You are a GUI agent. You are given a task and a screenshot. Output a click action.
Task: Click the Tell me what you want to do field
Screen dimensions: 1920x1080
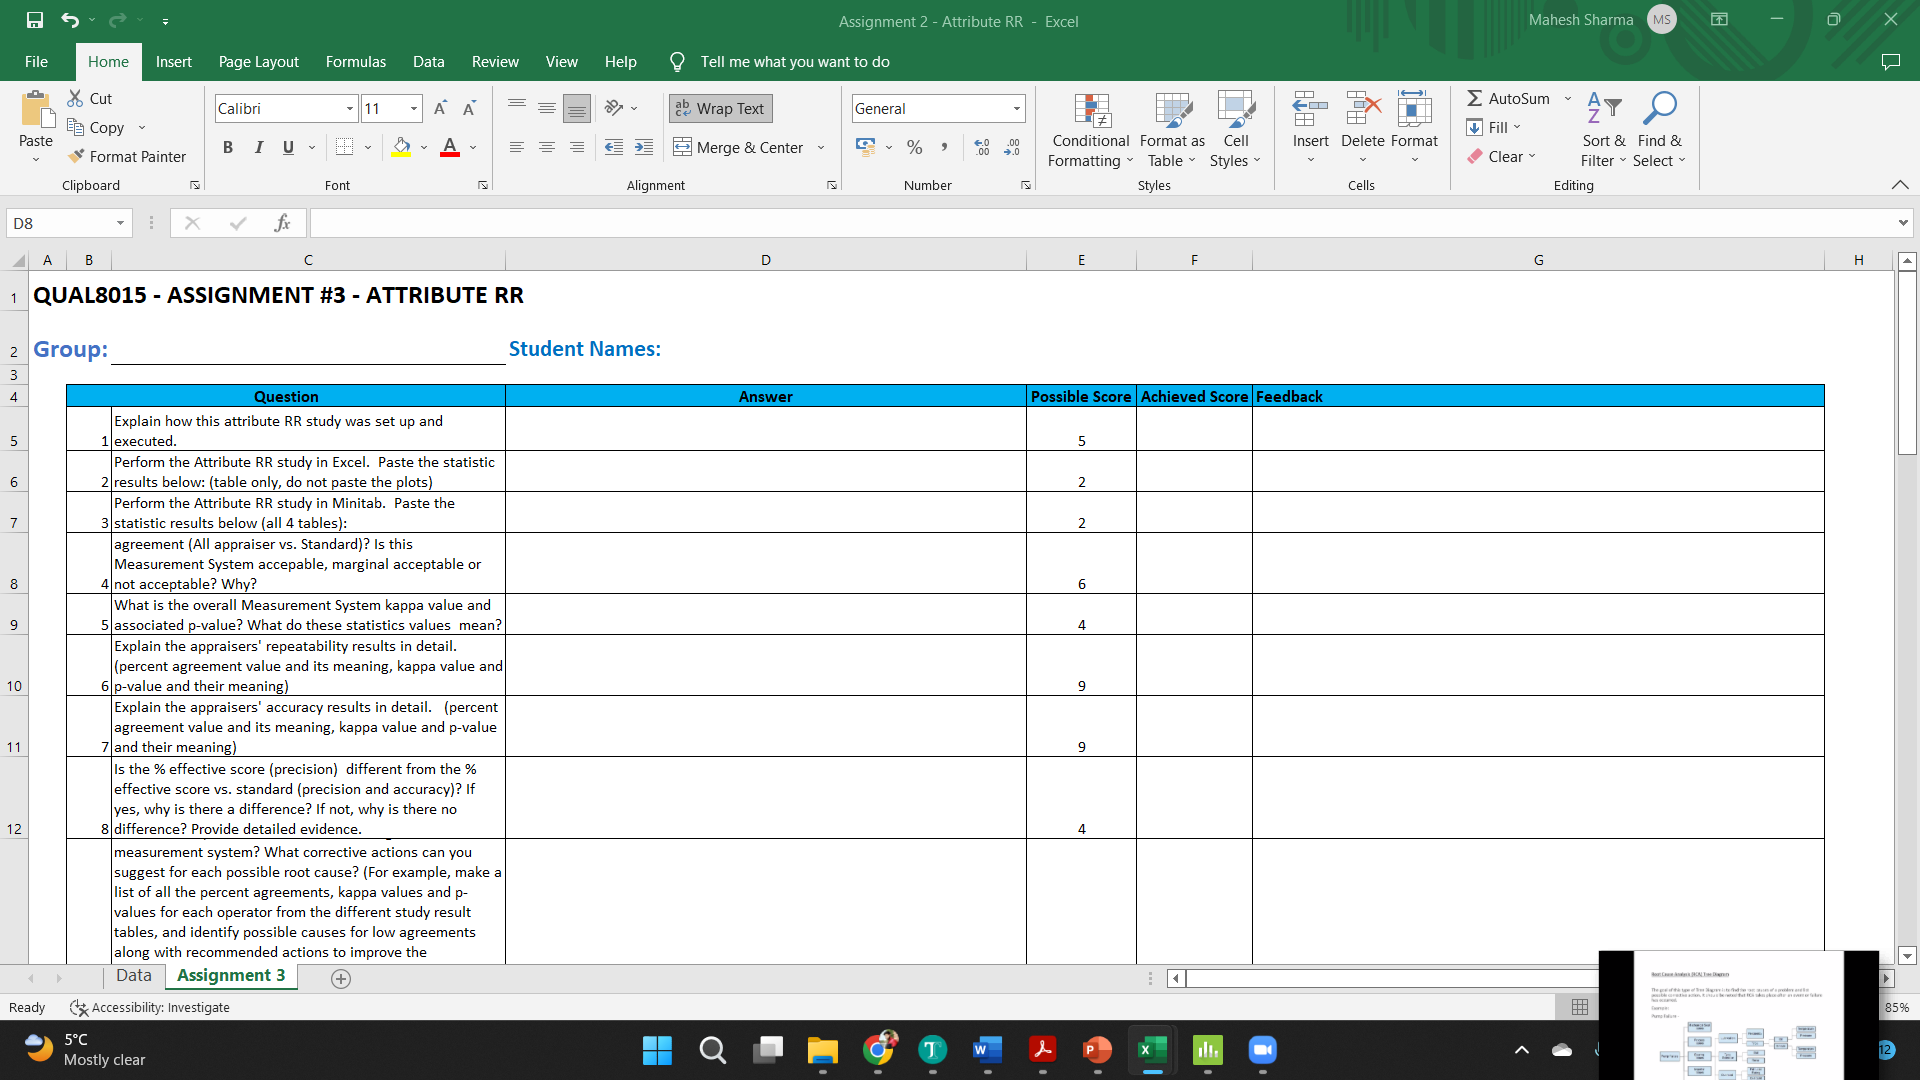coord(794,61)
